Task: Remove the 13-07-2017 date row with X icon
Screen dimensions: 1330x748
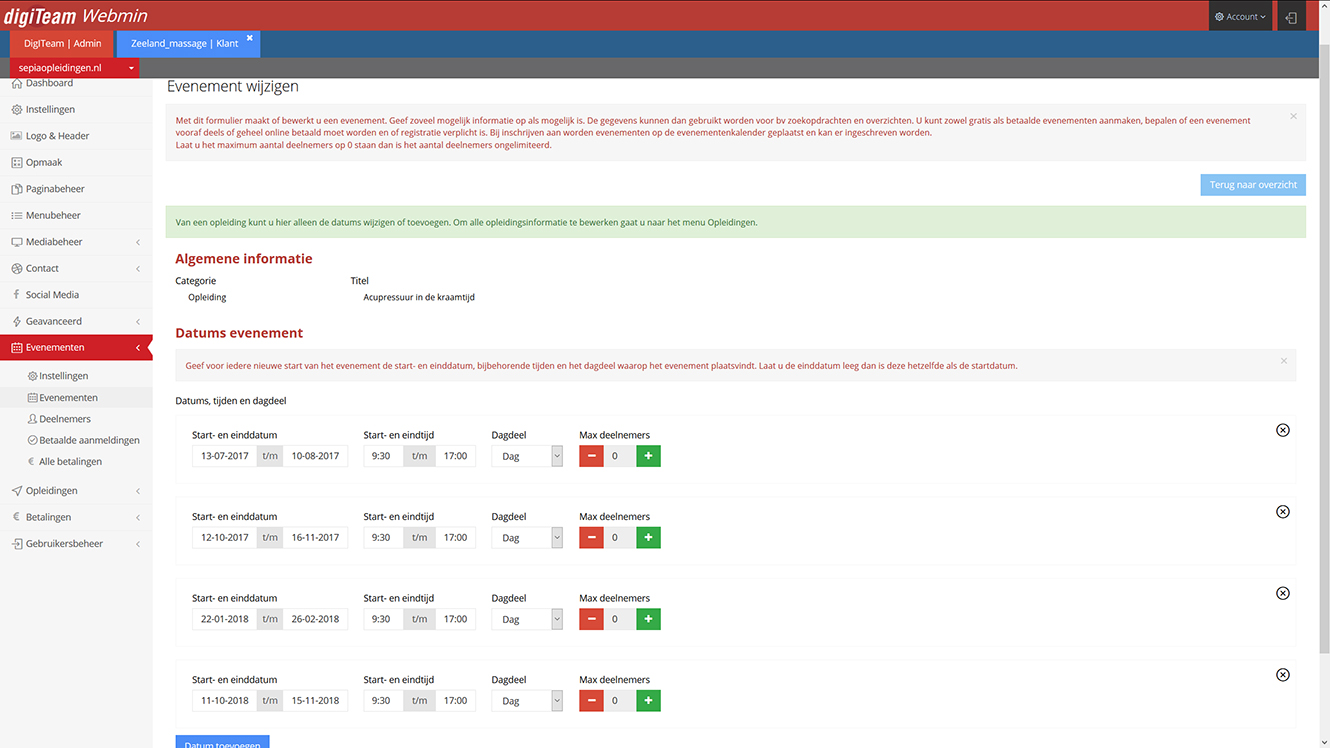Action: 1283,430
